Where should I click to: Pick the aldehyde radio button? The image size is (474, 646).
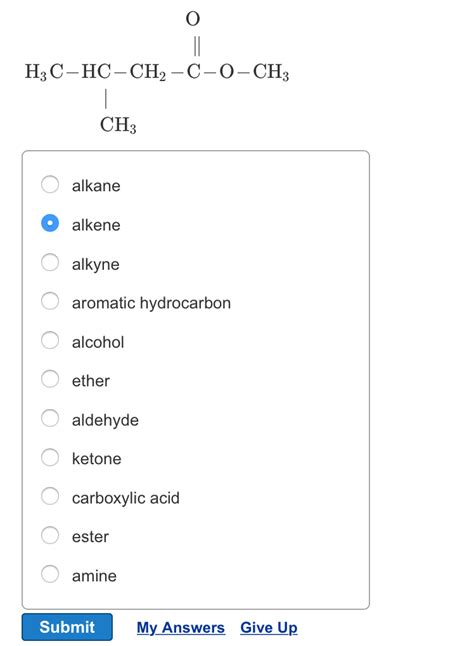[50, 418]
